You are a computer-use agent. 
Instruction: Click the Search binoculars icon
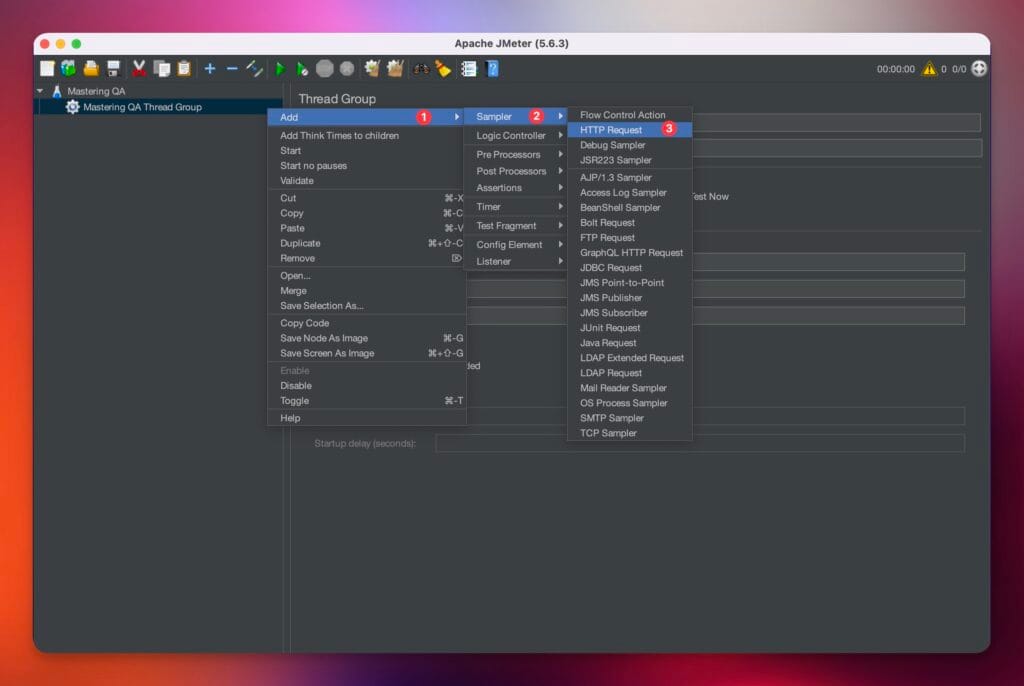pyautogui.click(x=421, y=69)
